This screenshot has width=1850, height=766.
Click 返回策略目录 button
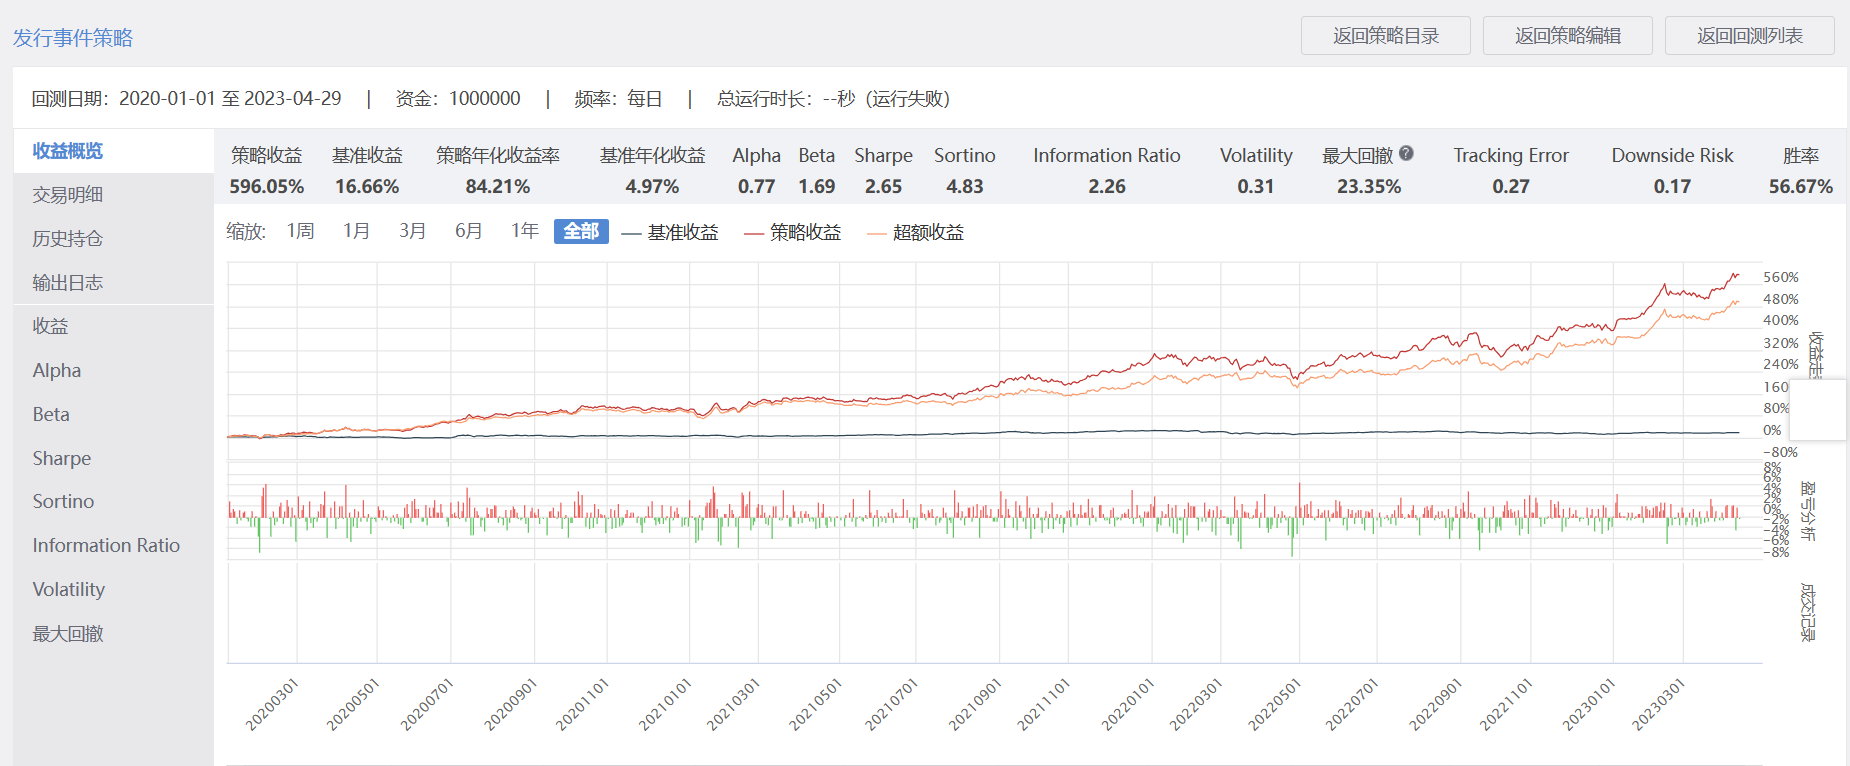1385,36
